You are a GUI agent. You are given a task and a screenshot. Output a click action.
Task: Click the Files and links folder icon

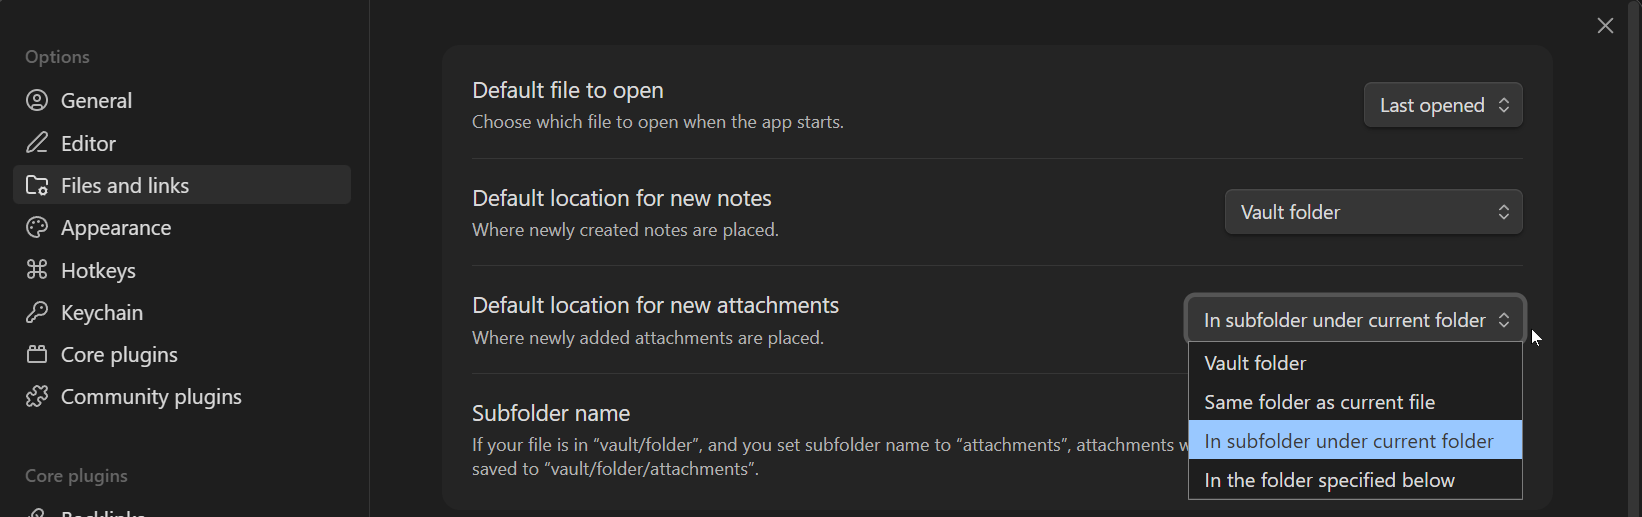37,185
